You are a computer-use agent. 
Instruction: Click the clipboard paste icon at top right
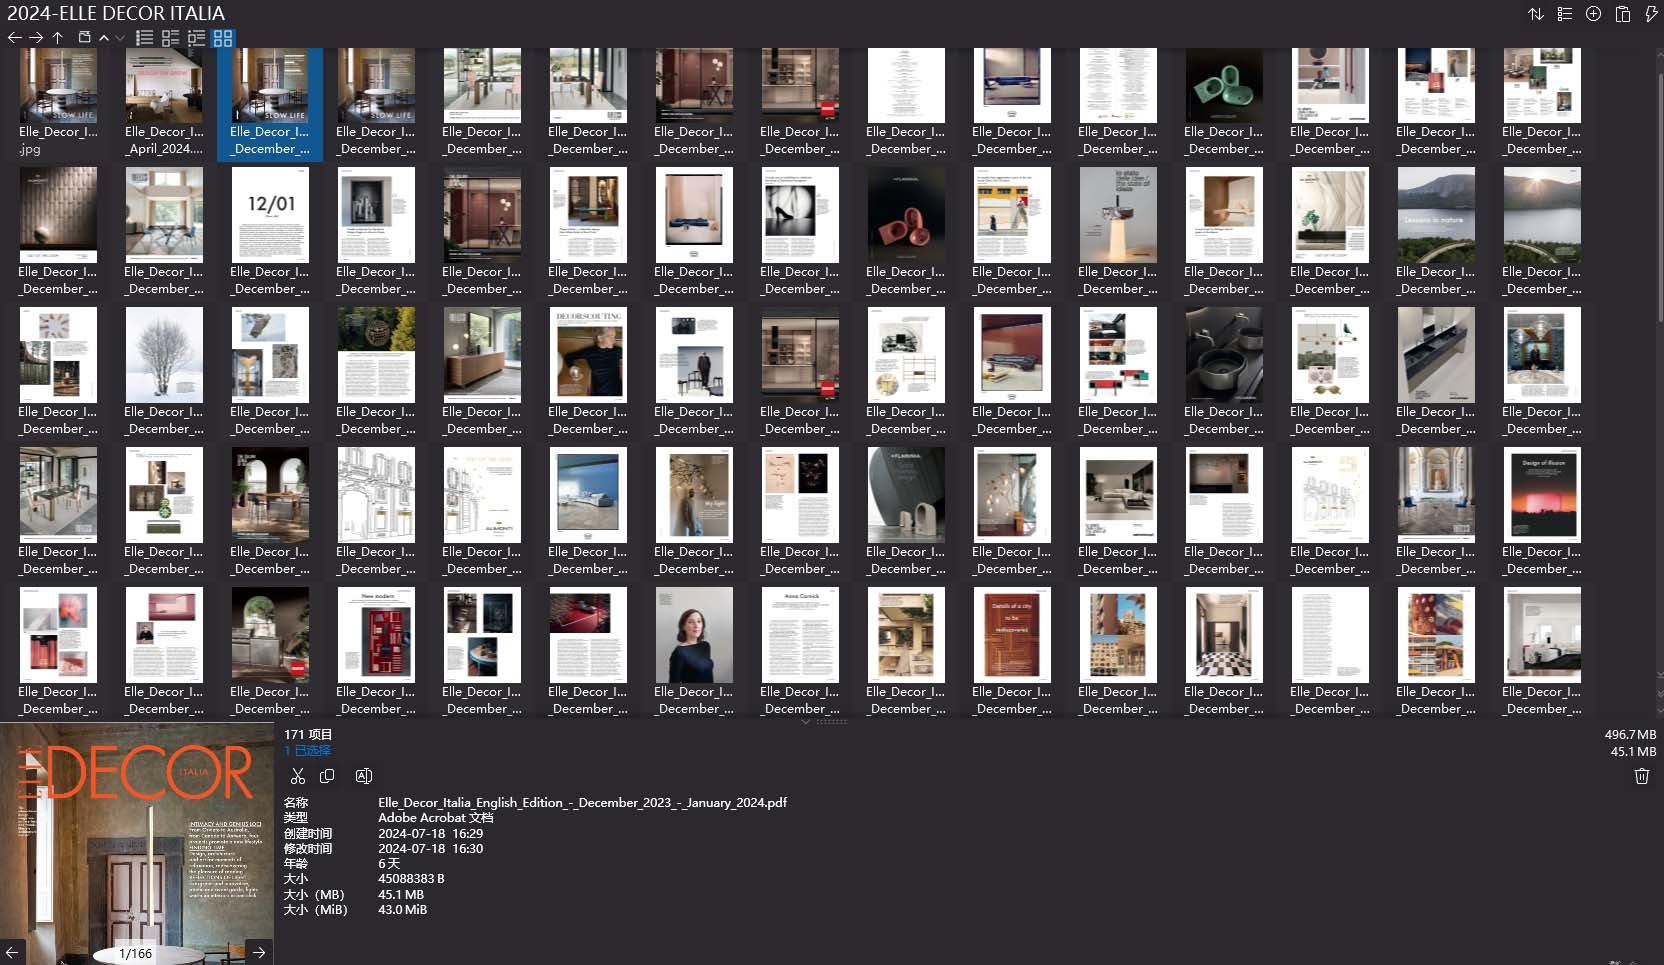click(x=1623, y=14)
